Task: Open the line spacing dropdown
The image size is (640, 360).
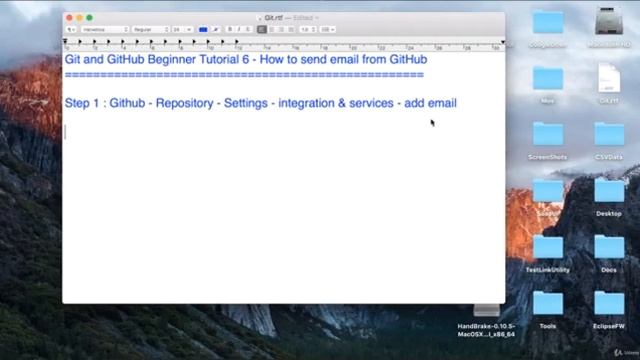Action: [308, 29]
